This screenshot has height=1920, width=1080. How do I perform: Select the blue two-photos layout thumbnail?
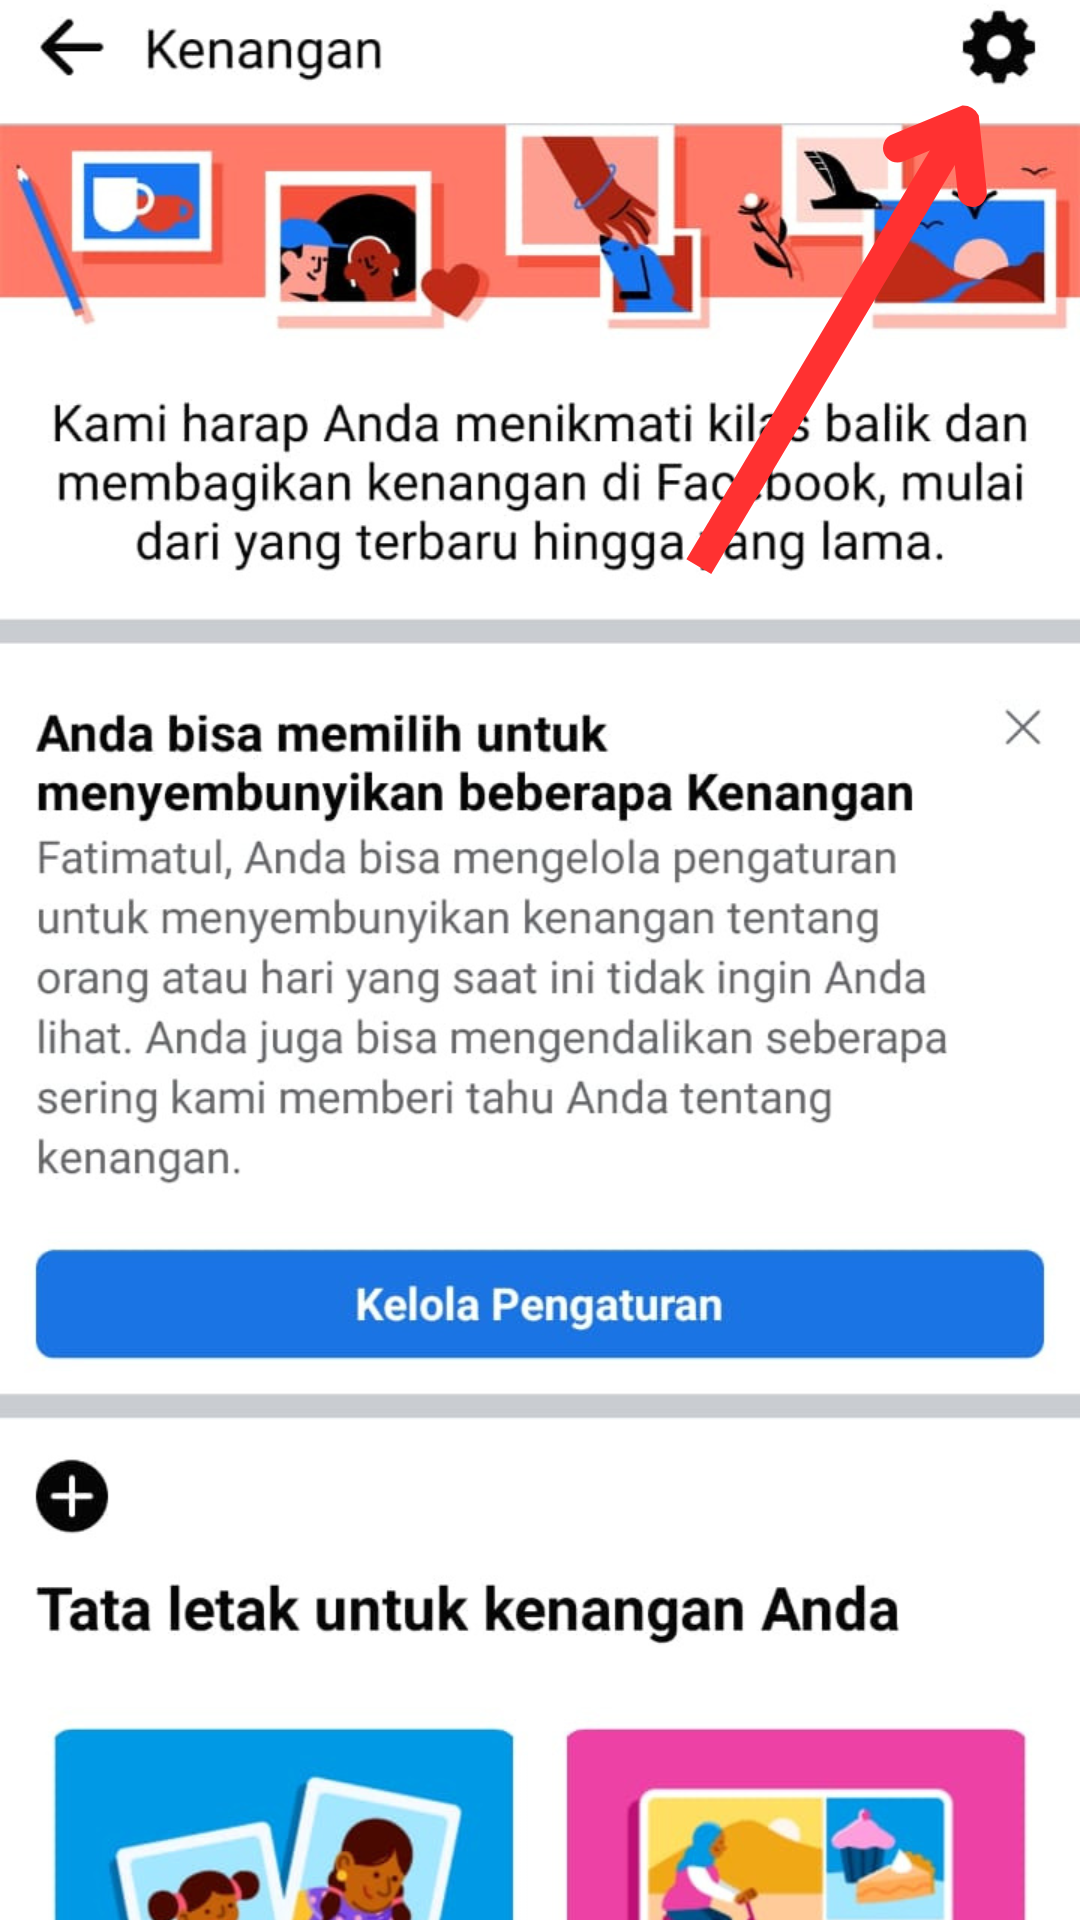pos(284,1824)
